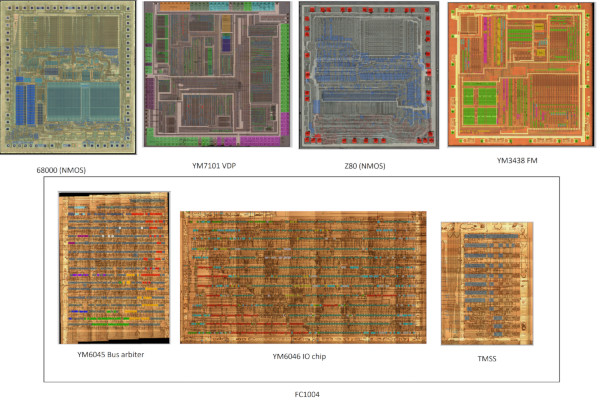This screenshot has width=600, height=400.
Task: Click the 68000 (NMOS) die photo
Action: pyautogui.click(x=68, y=77)
